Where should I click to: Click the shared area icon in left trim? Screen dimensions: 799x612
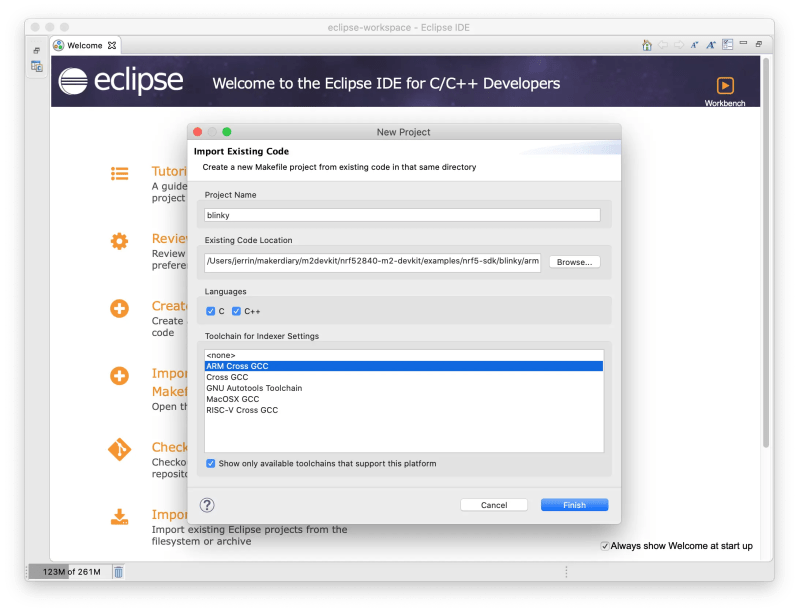37,66
